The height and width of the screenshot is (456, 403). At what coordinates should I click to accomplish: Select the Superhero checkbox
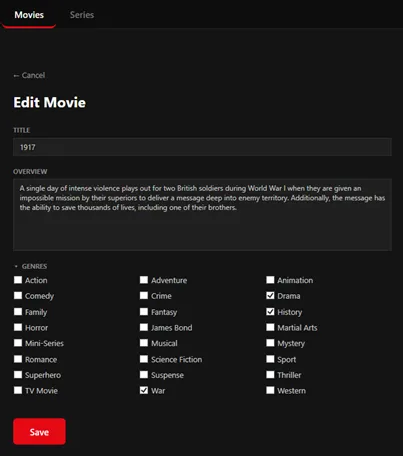pos(18,374)
